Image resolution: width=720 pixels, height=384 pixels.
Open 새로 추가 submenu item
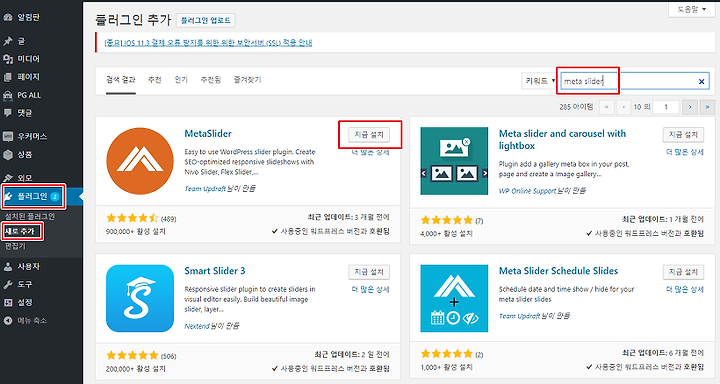click(x=20, y=231)
